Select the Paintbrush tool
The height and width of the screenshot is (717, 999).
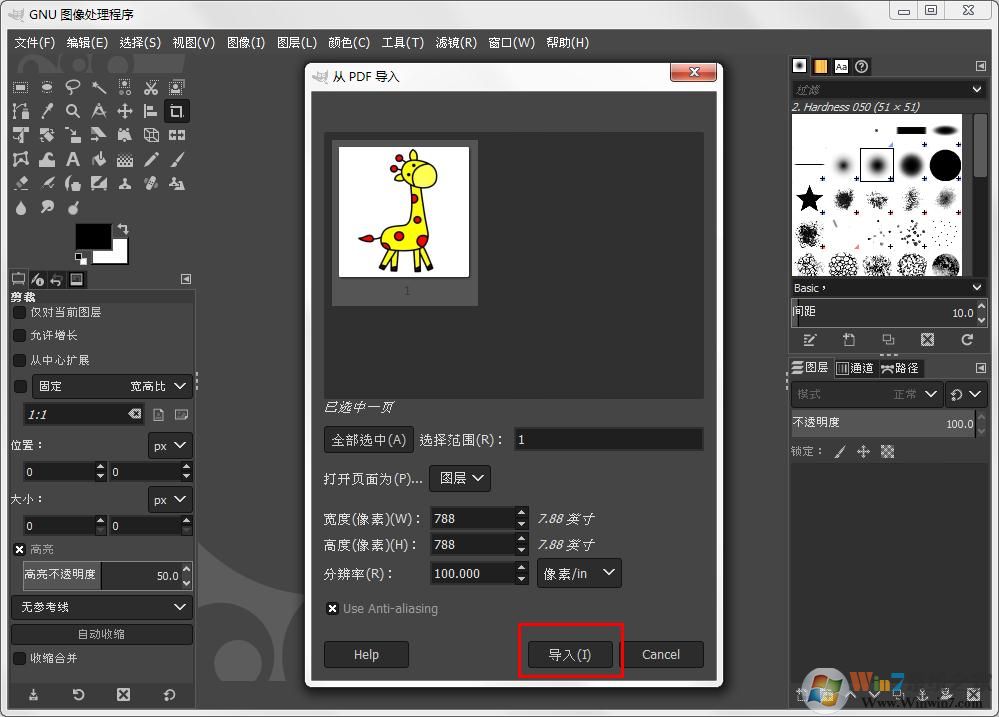(177, 159)
